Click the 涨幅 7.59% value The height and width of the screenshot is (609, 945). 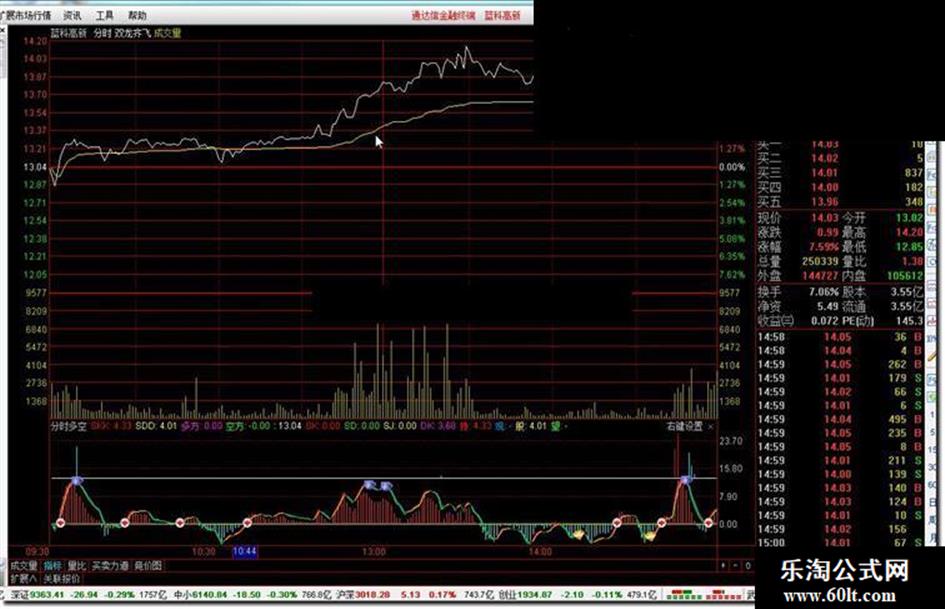824,247
